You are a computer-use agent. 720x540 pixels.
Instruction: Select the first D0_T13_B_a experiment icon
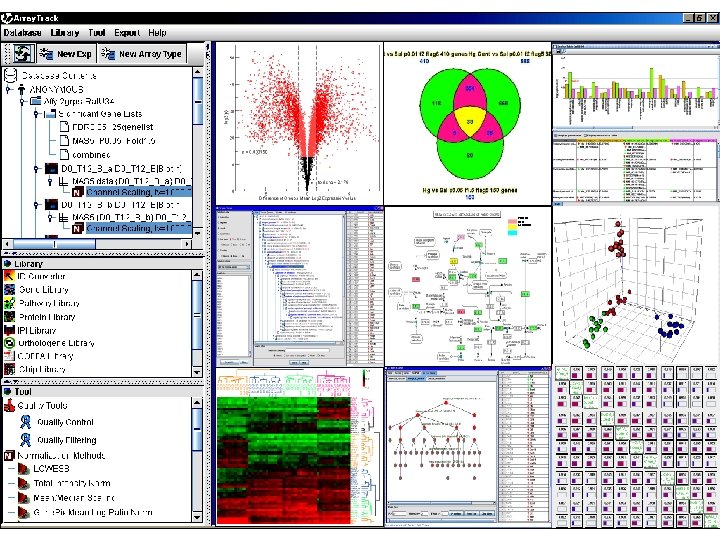click(x=51, y=169)
